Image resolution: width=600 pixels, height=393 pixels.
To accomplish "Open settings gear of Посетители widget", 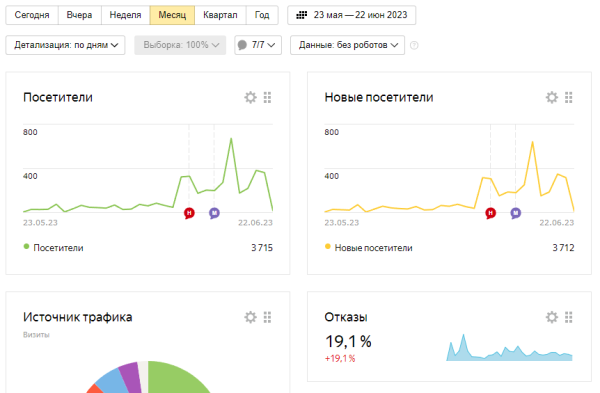I will tap(251, 97).
